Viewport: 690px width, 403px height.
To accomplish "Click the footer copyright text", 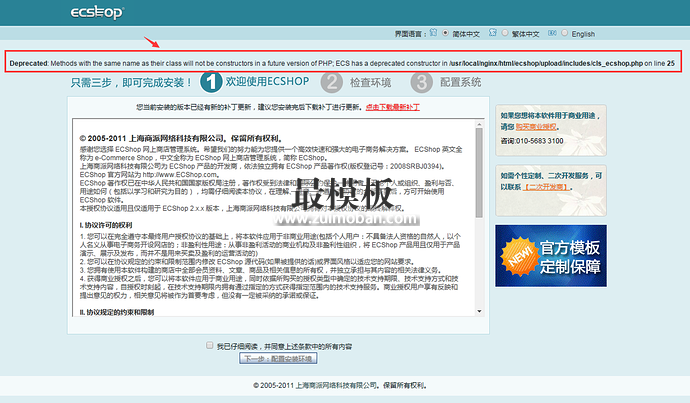I will coord(340,385).
